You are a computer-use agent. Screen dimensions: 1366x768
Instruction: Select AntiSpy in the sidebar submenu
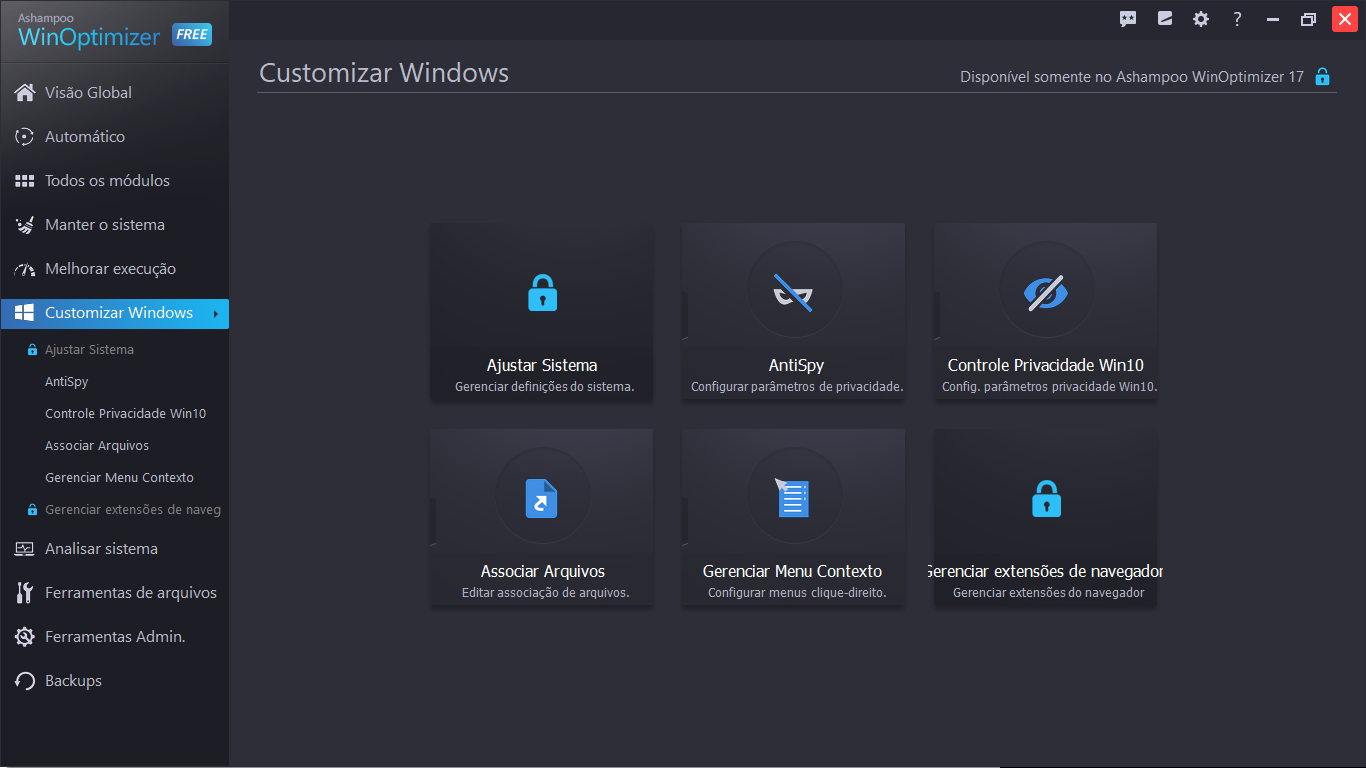(67, 382)
